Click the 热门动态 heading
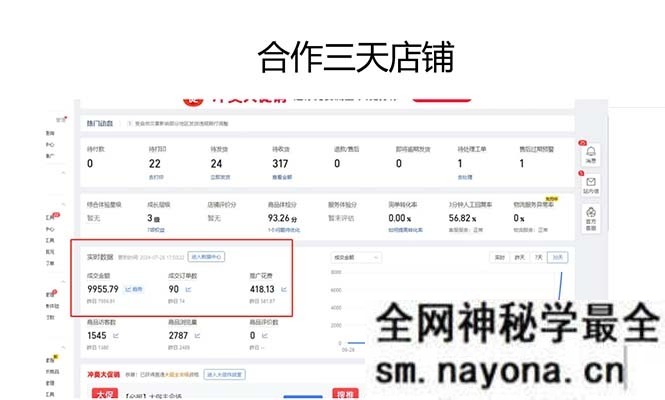665x400 pixels. tap(100, 123)
